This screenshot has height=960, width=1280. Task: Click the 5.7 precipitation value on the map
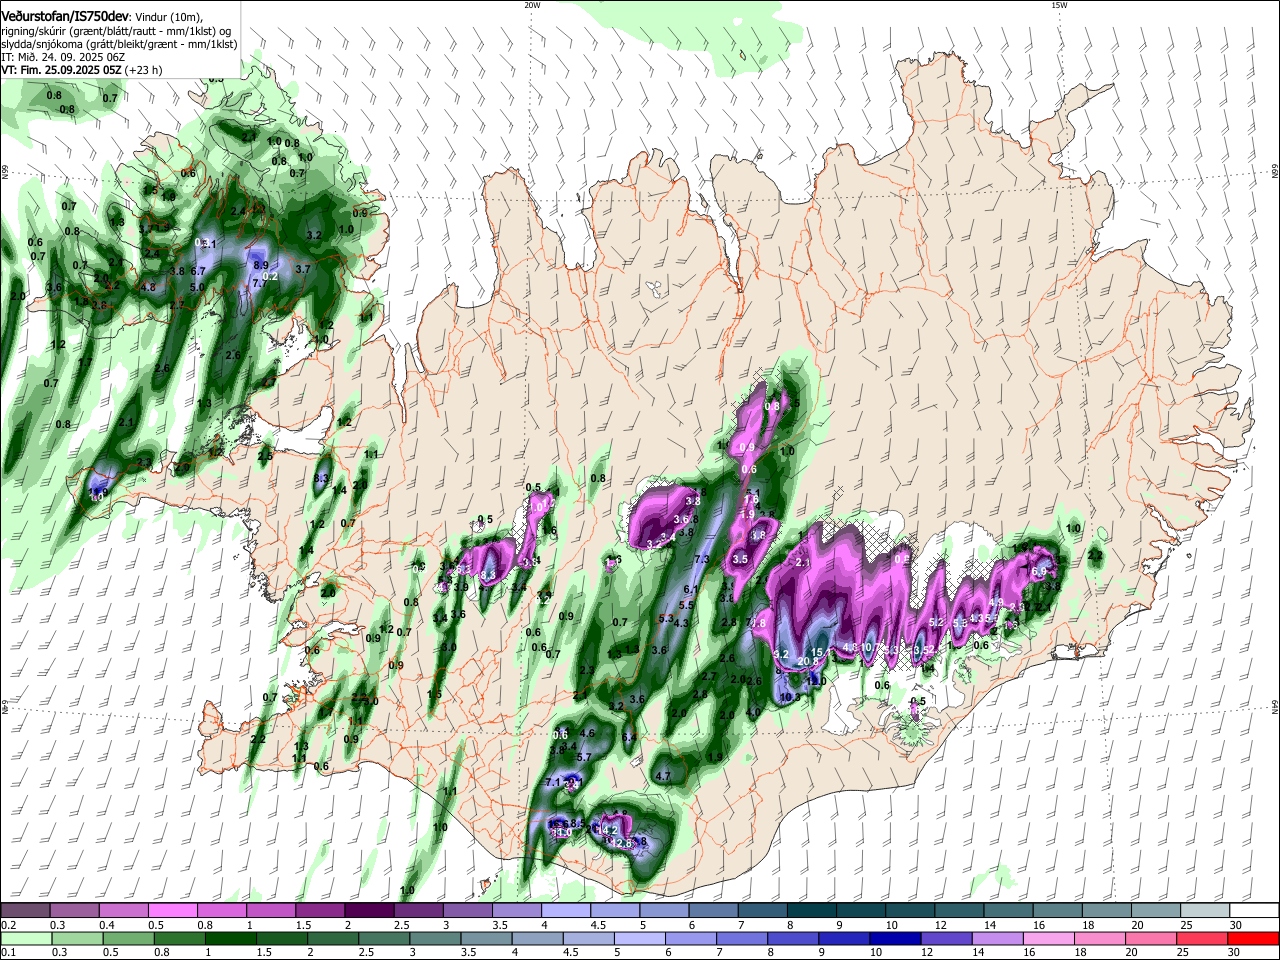584,758
